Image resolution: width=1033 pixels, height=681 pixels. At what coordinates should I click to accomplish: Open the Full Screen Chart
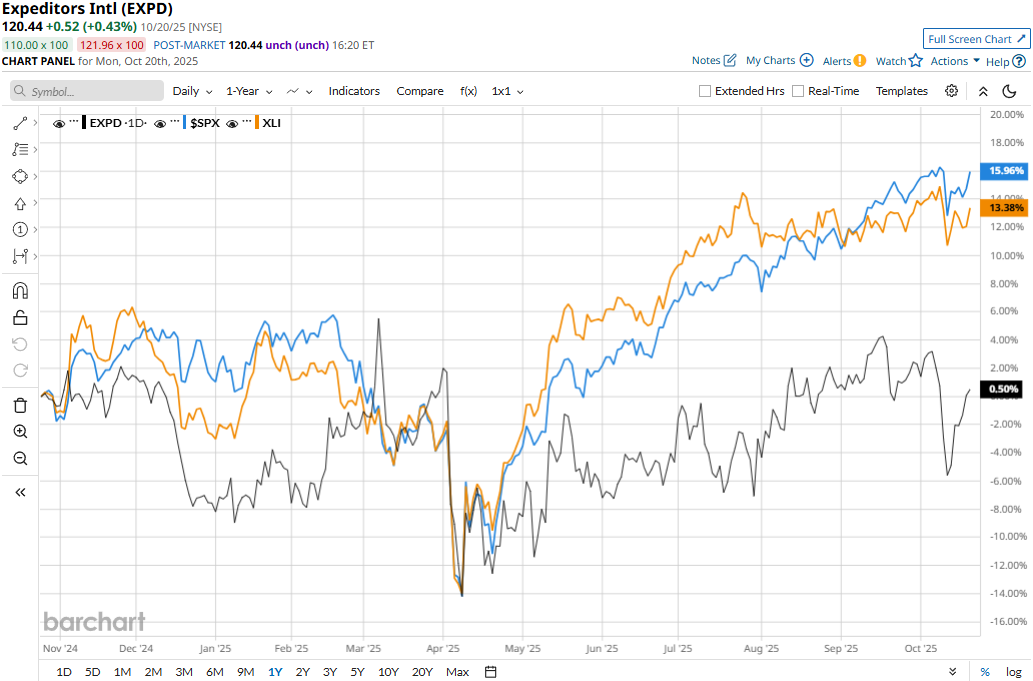tap(976, 39)
